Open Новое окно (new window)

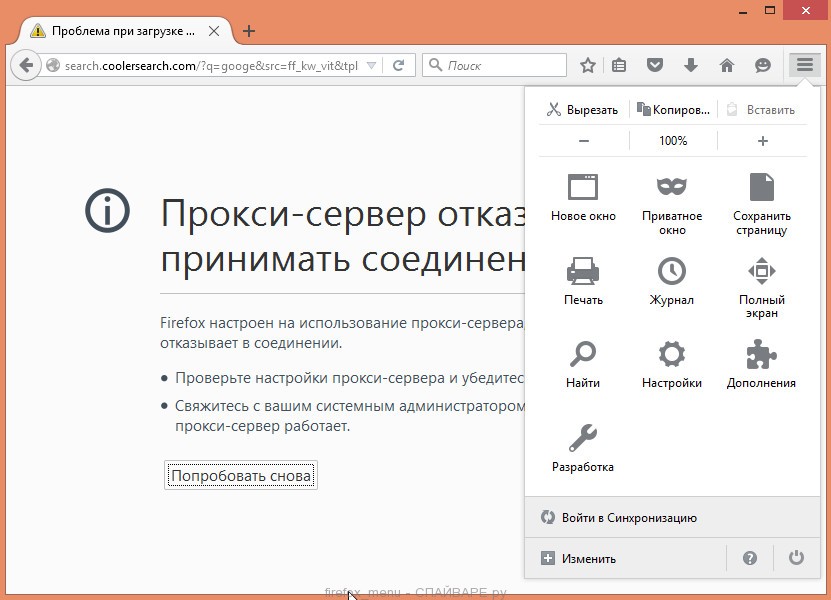coord(583,198)
